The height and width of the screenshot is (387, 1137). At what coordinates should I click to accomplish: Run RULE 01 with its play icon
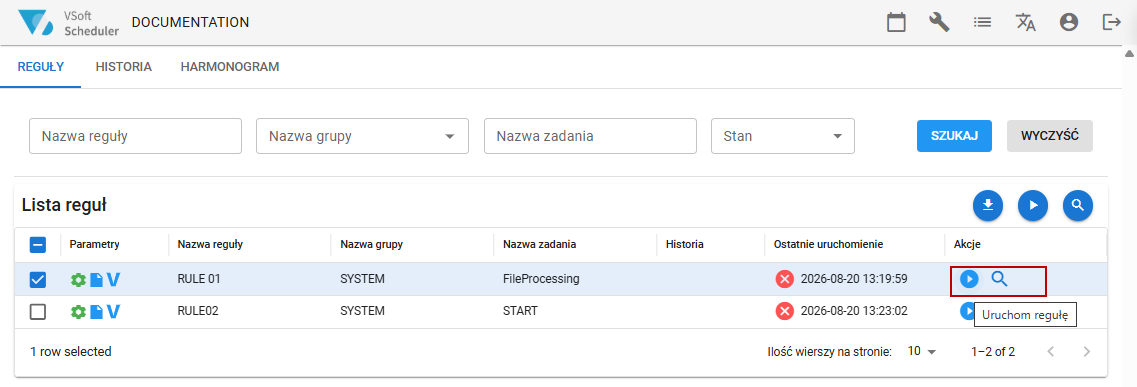tap(969, 279)
